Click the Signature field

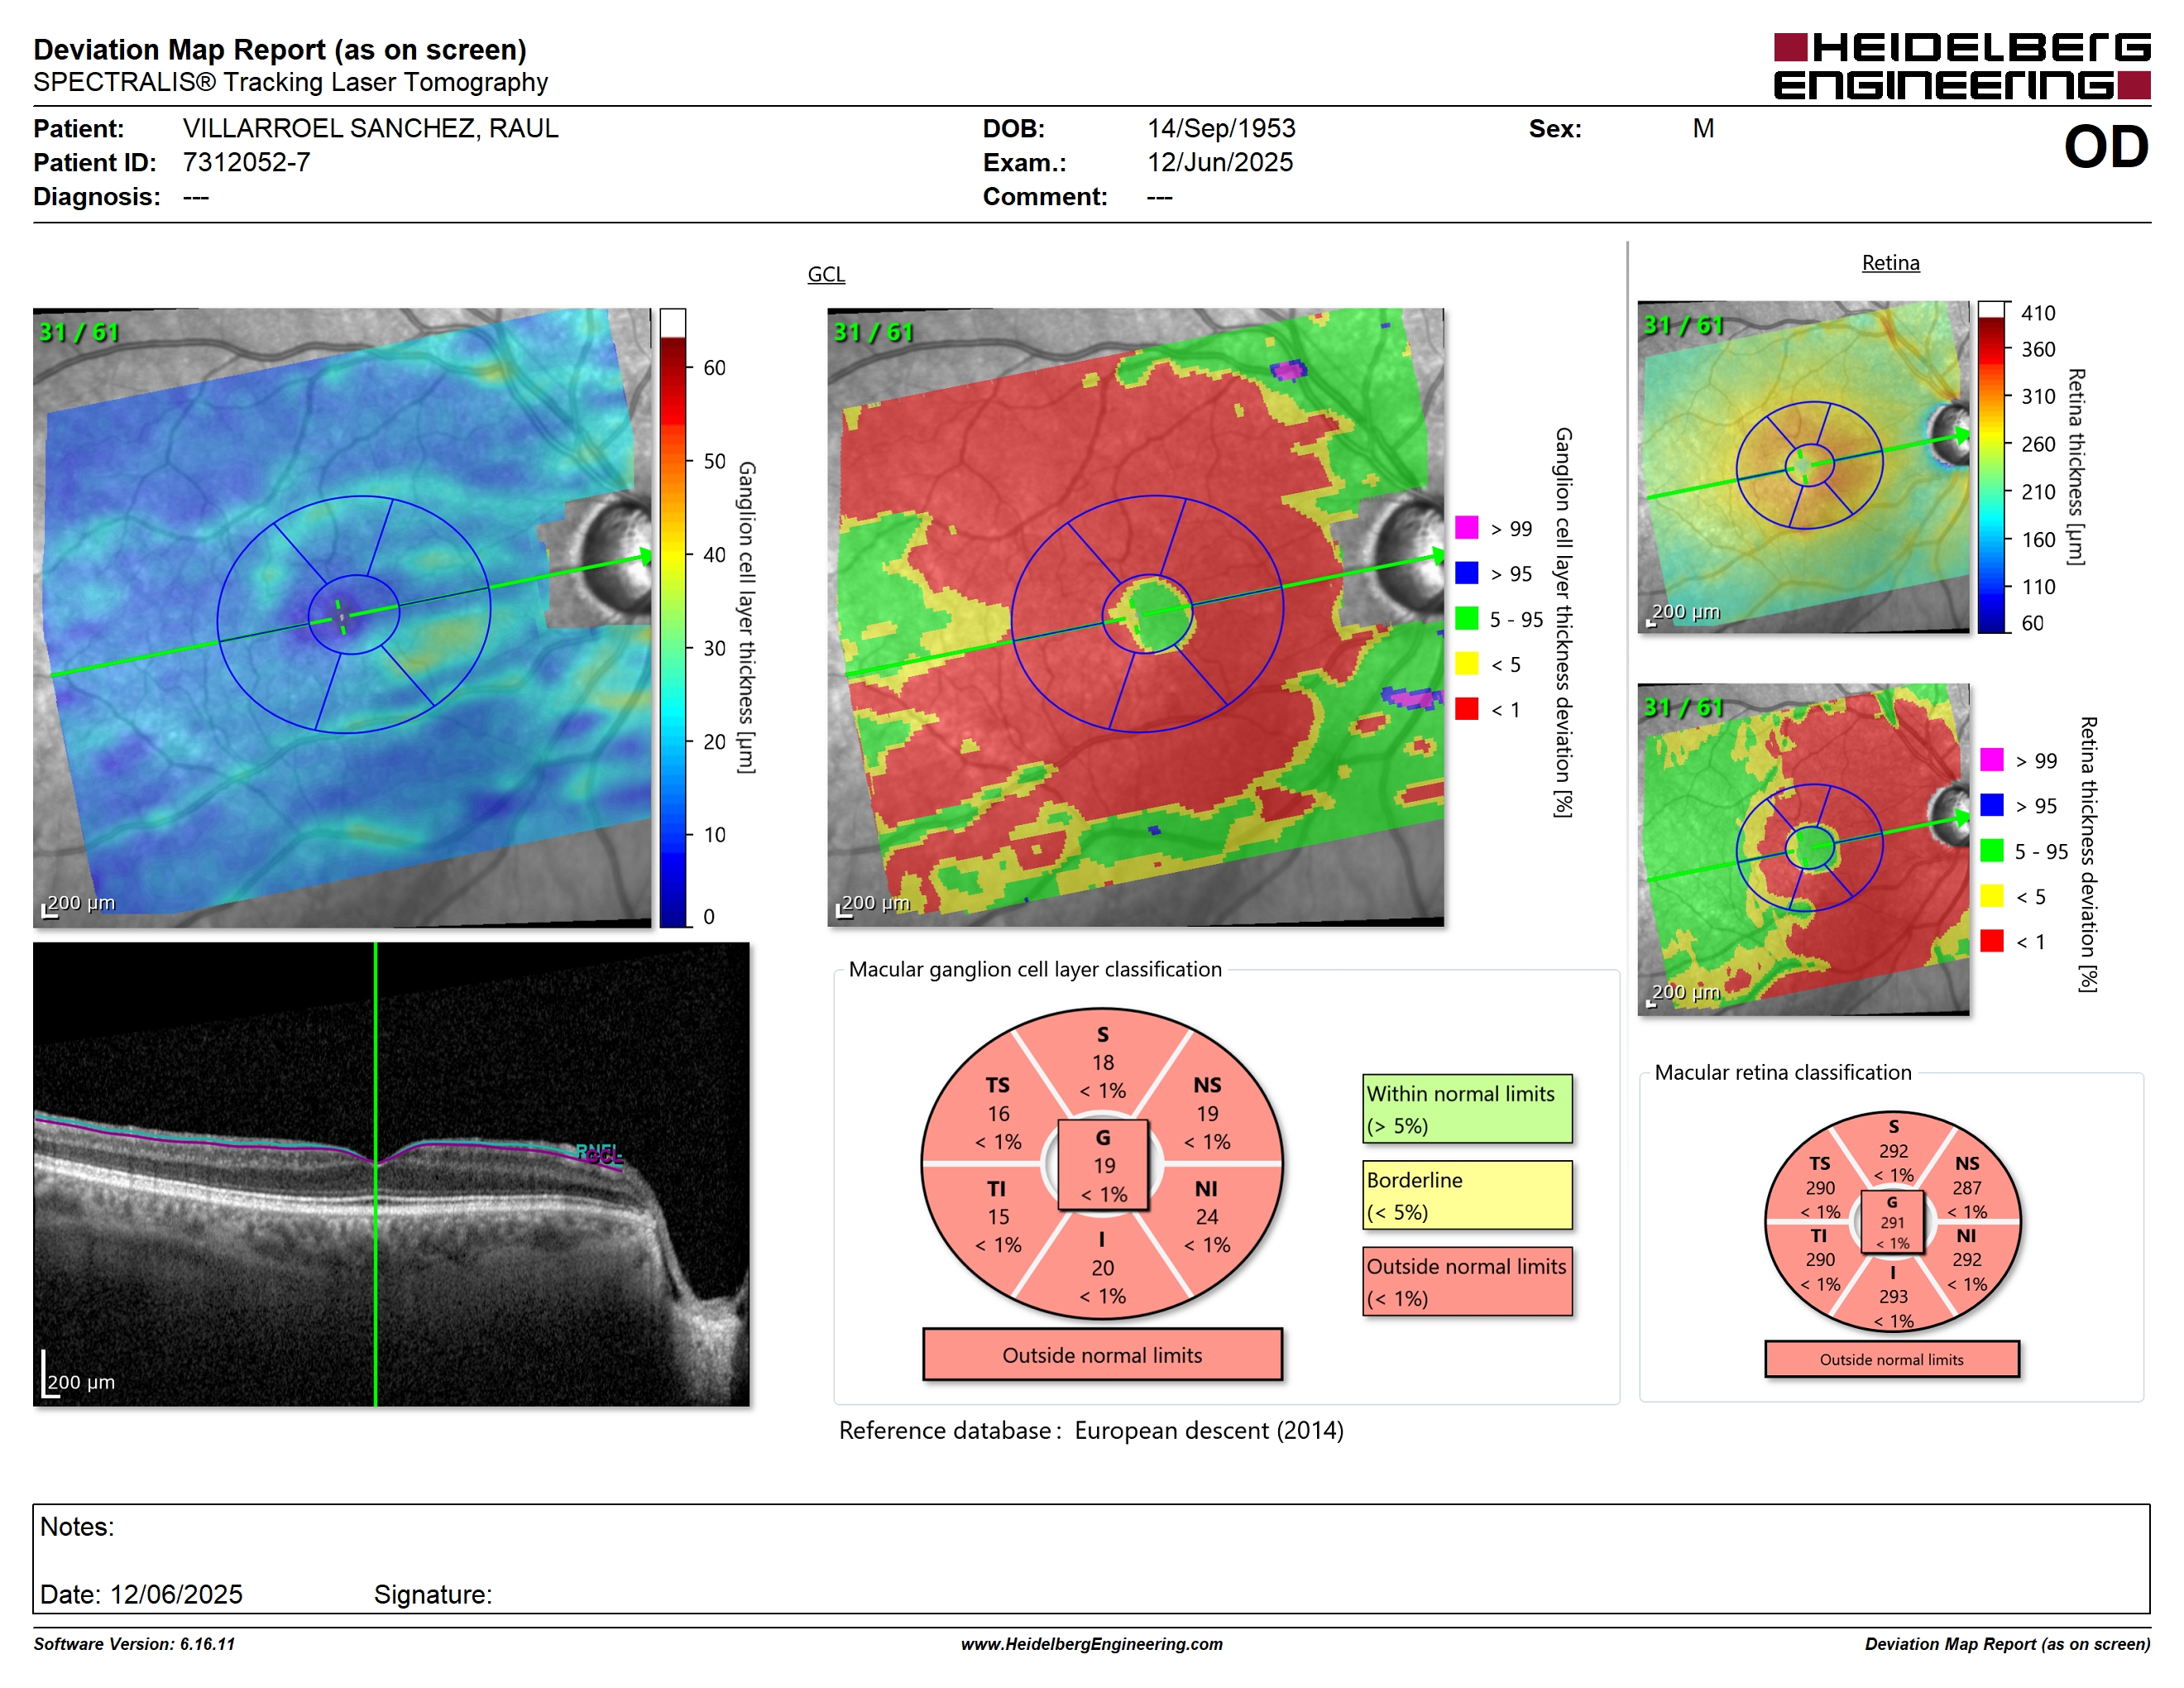[x=433, y=1594]
